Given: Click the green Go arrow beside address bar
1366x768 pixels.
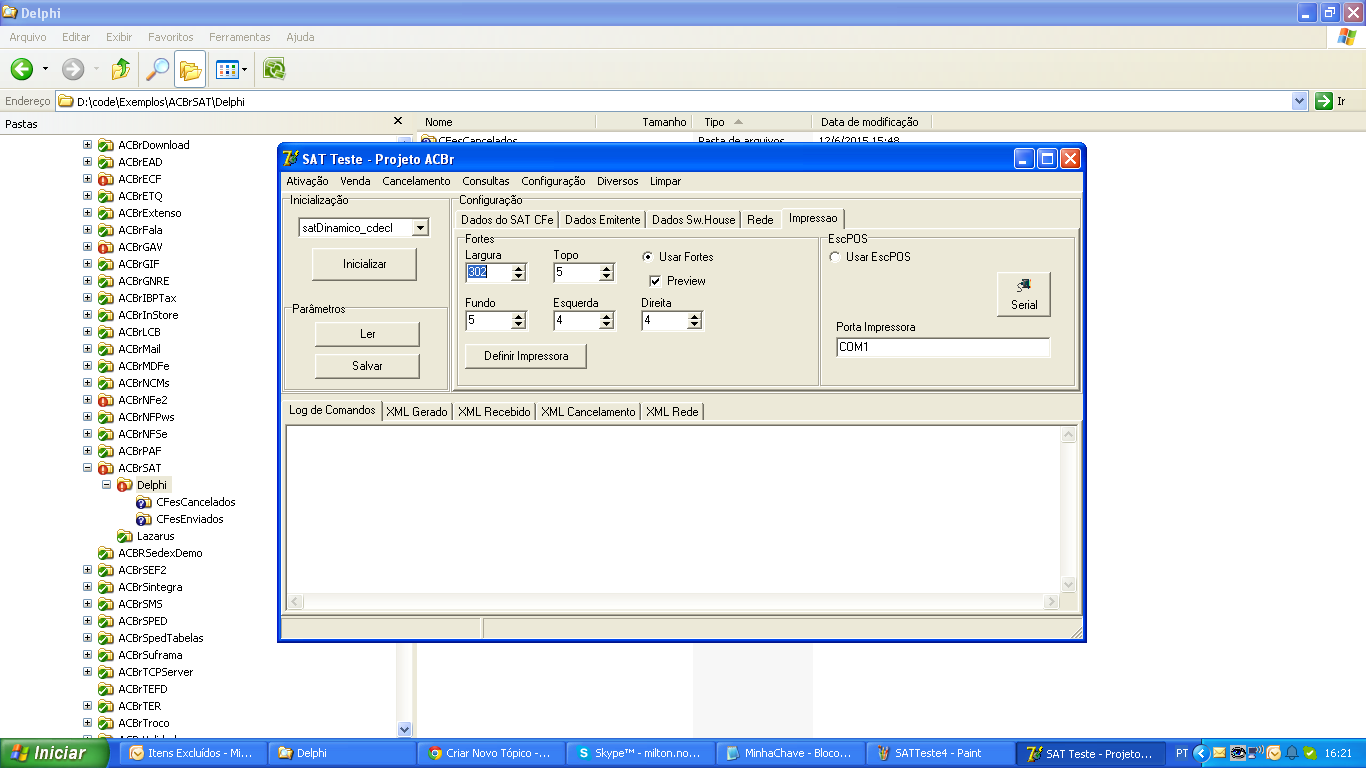Looking at the screenshot, I should coord(1324,101).
